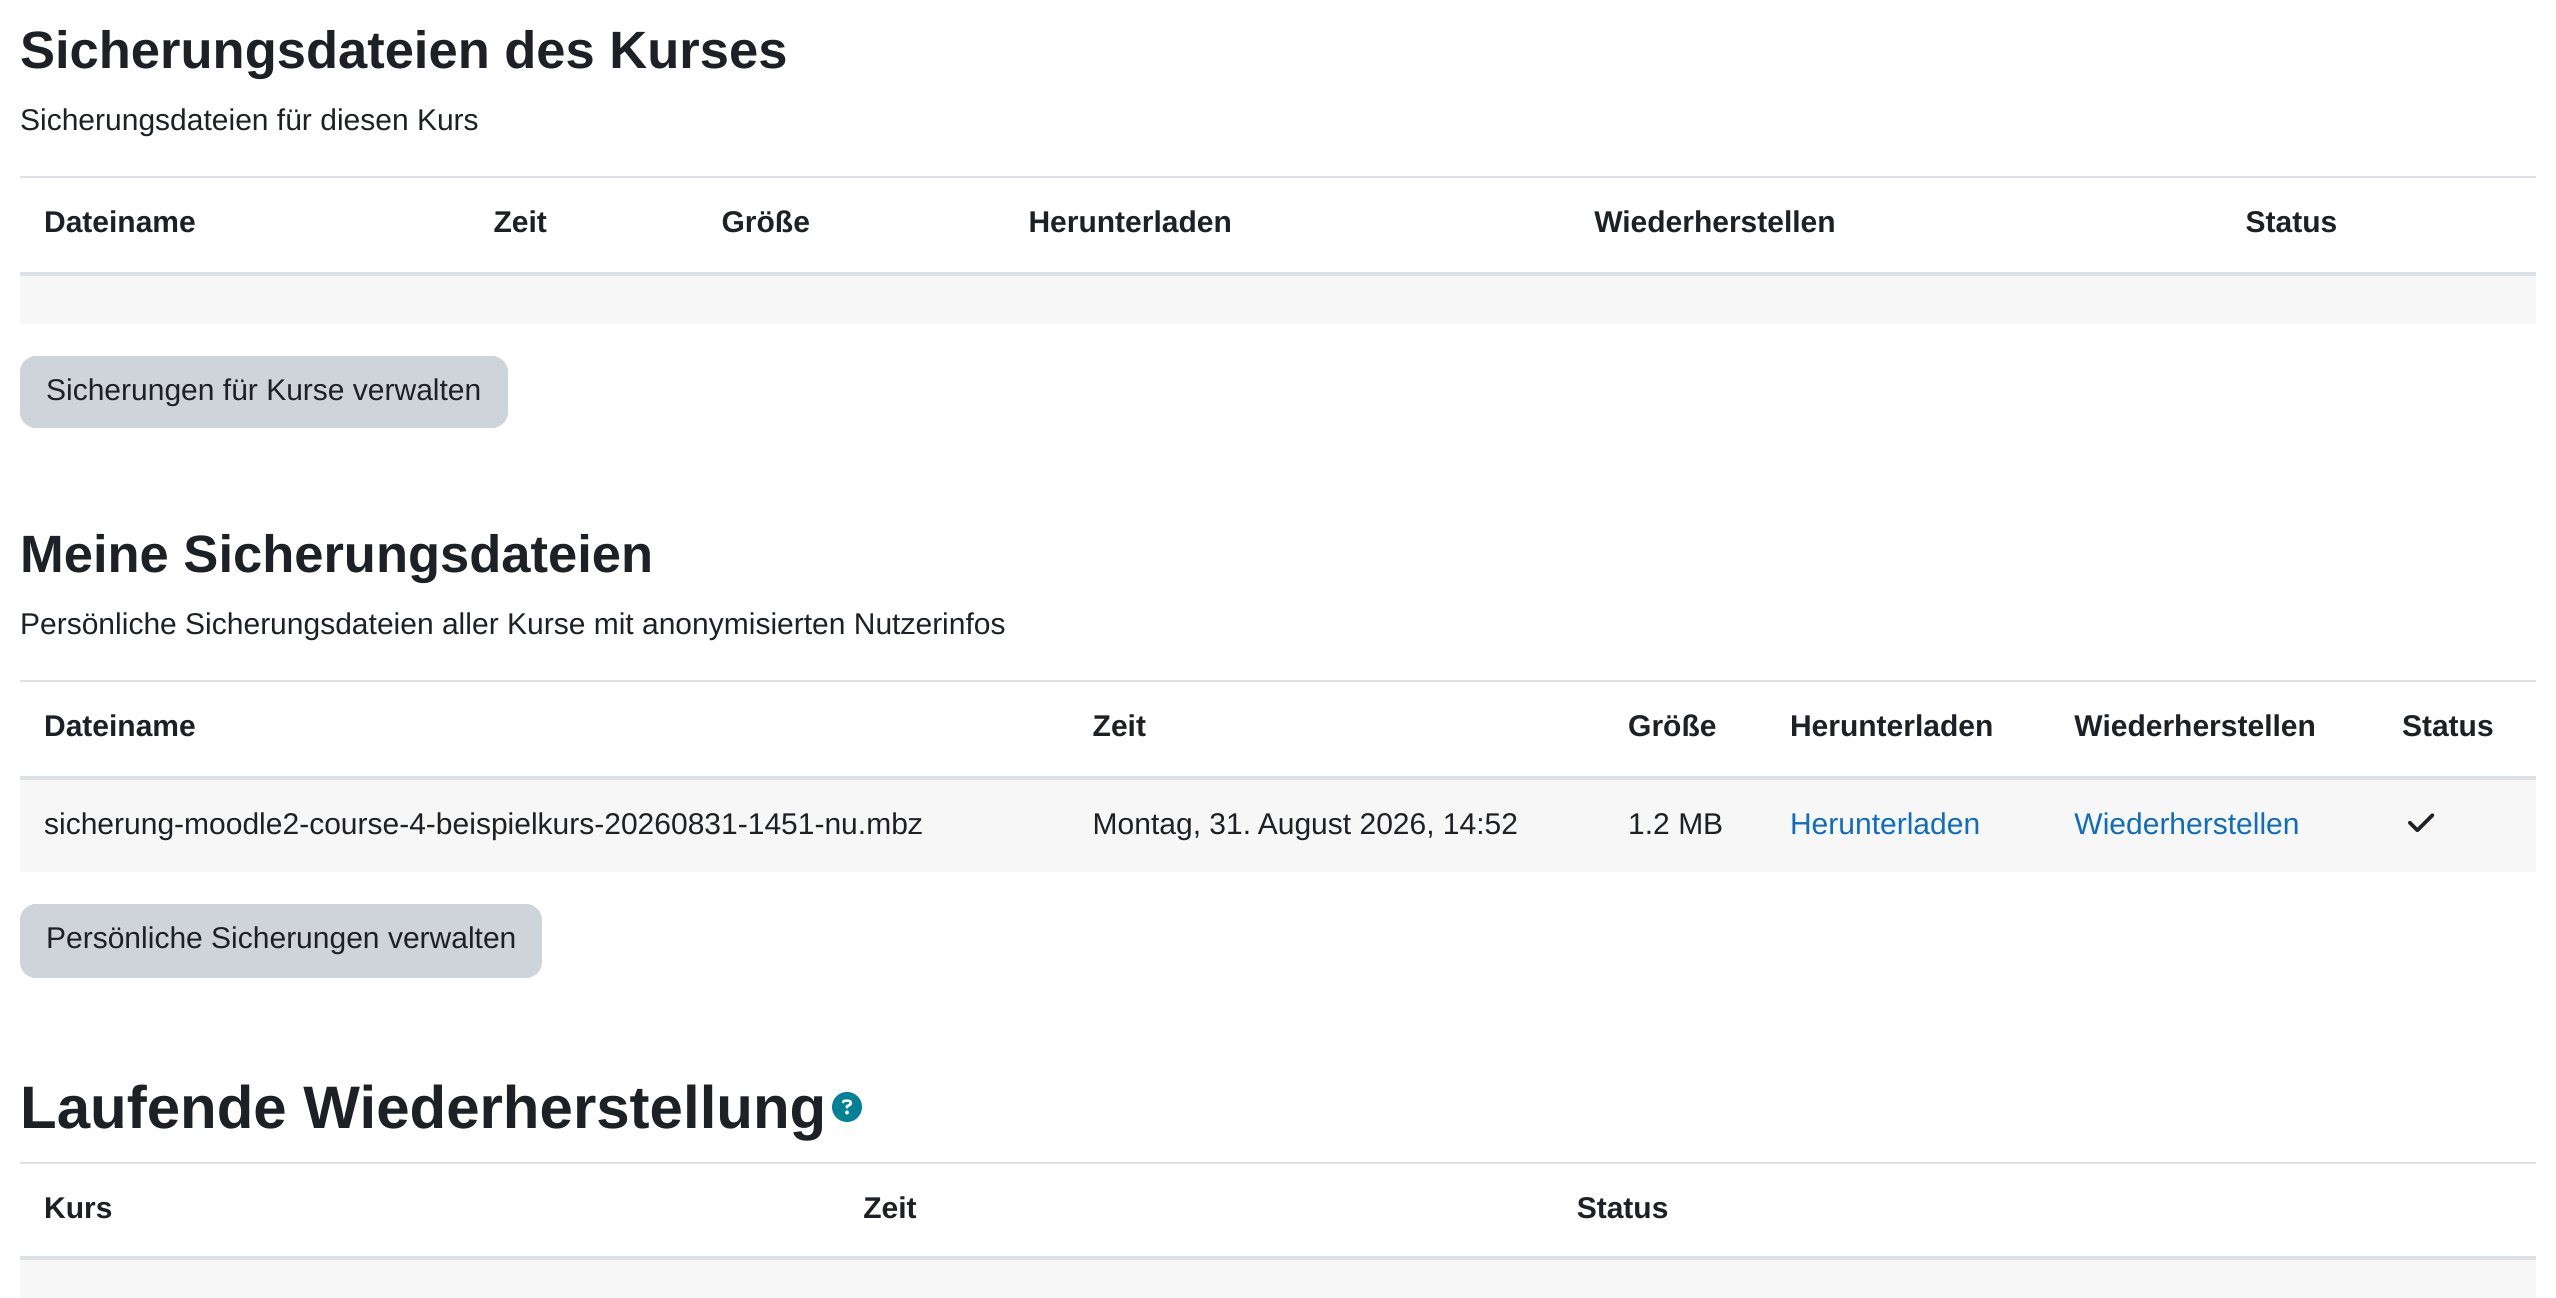This screenshot has width=2556, height=1298.
Task: Open help icon beside Laufende Wiederherstellung
Action: click(847, 1107)
